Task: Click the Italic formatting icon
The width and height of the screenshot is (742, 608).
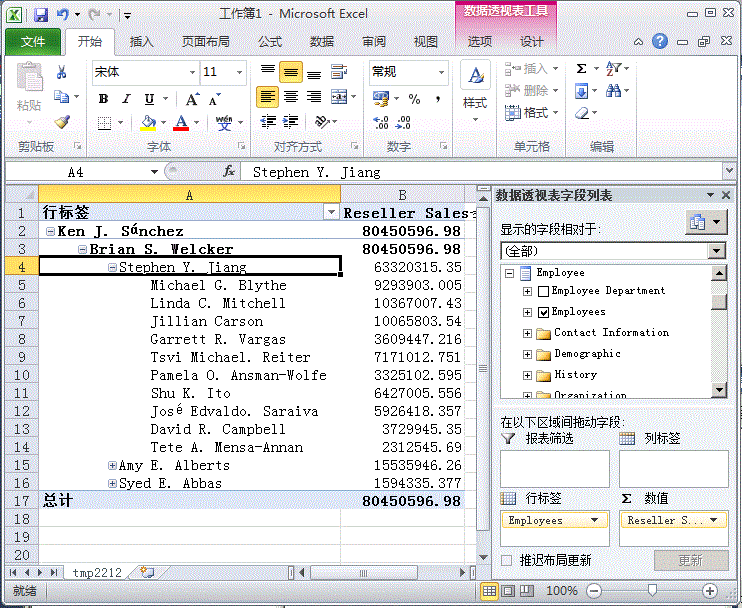Action: click(126, 99)
